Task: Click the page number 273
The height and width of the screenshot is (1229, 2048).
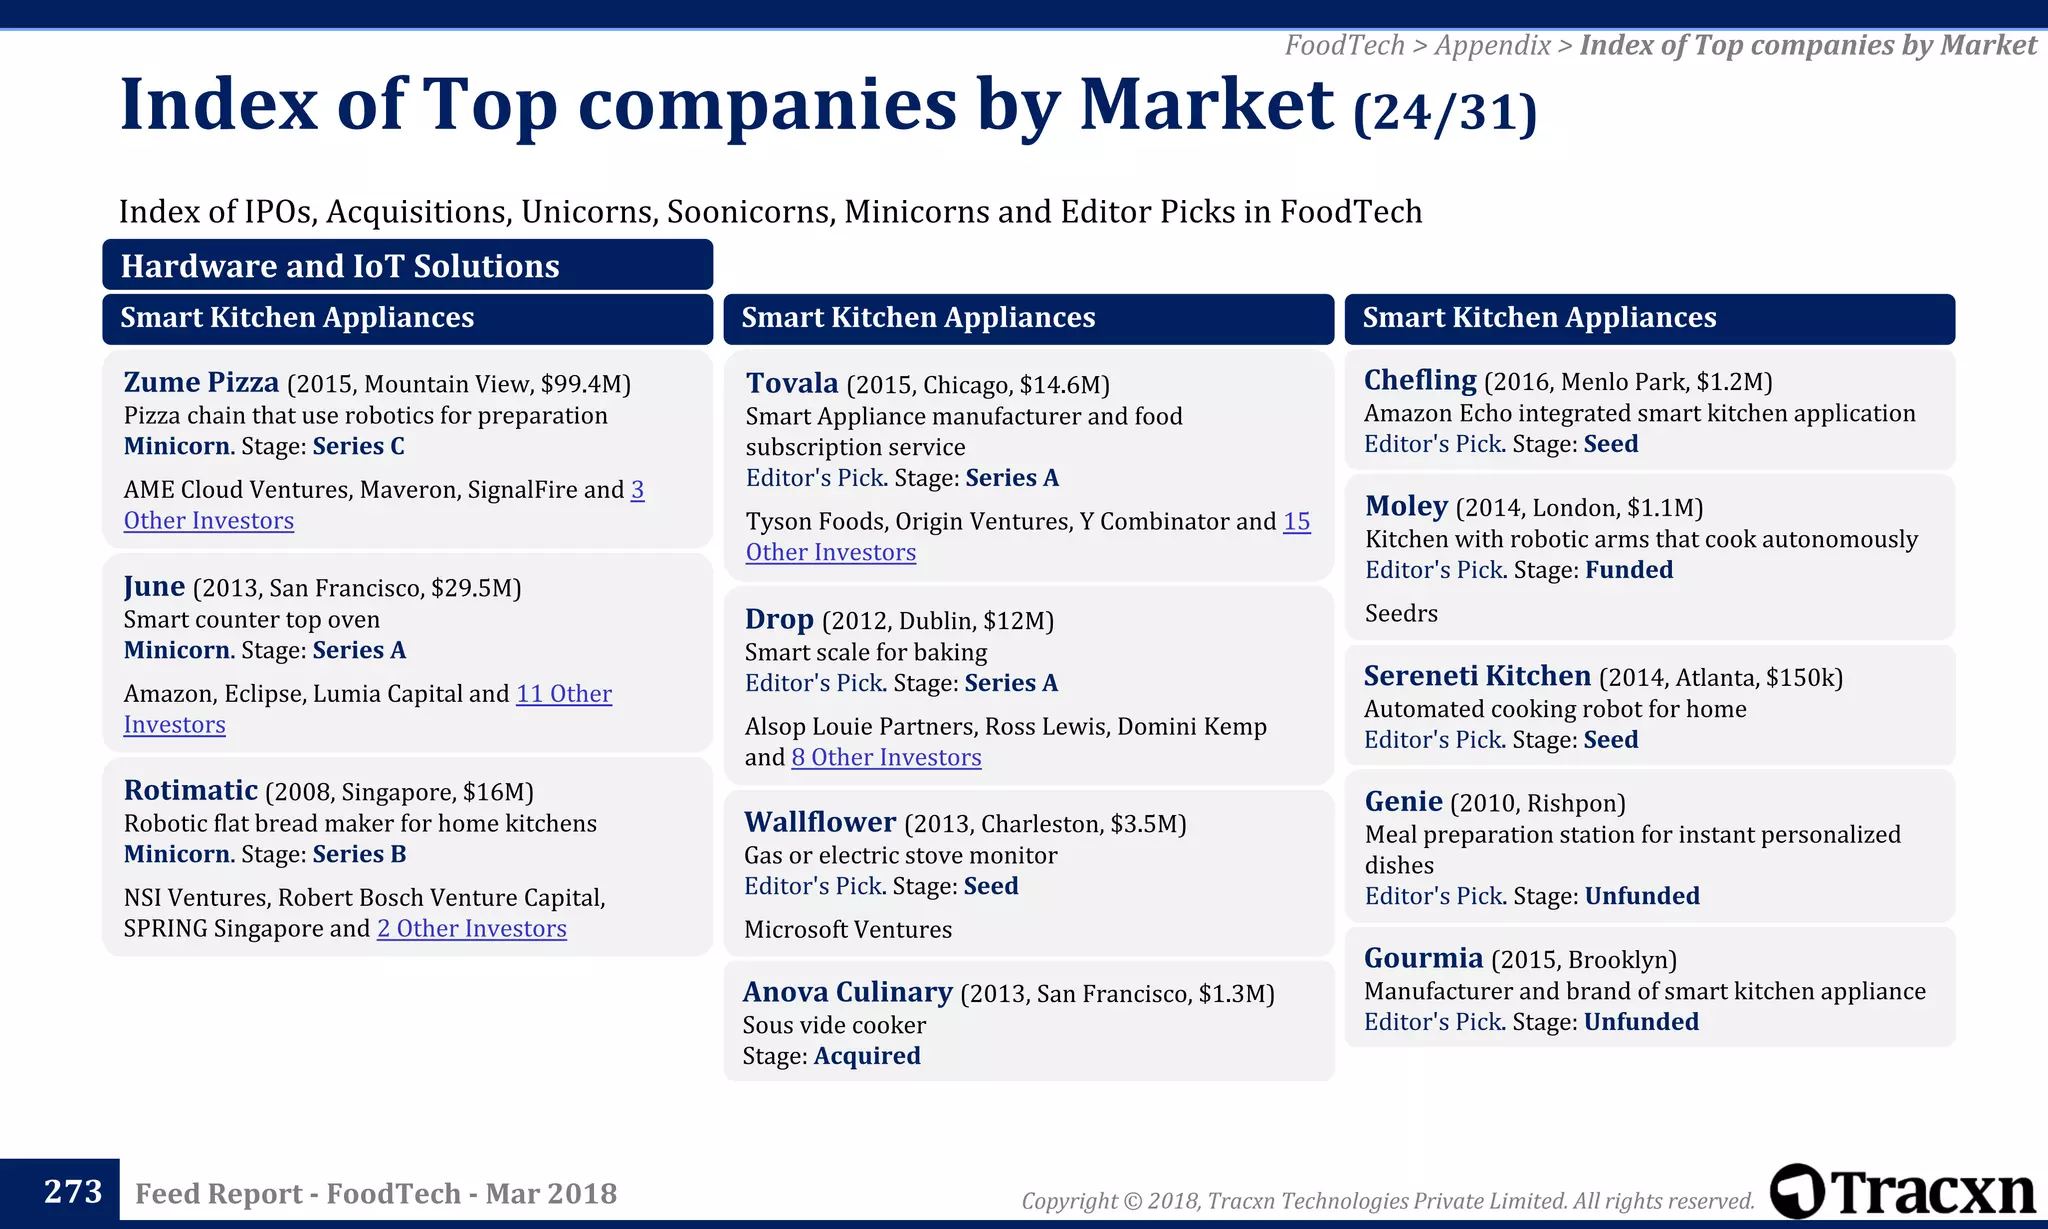Action: (73, 1191)
